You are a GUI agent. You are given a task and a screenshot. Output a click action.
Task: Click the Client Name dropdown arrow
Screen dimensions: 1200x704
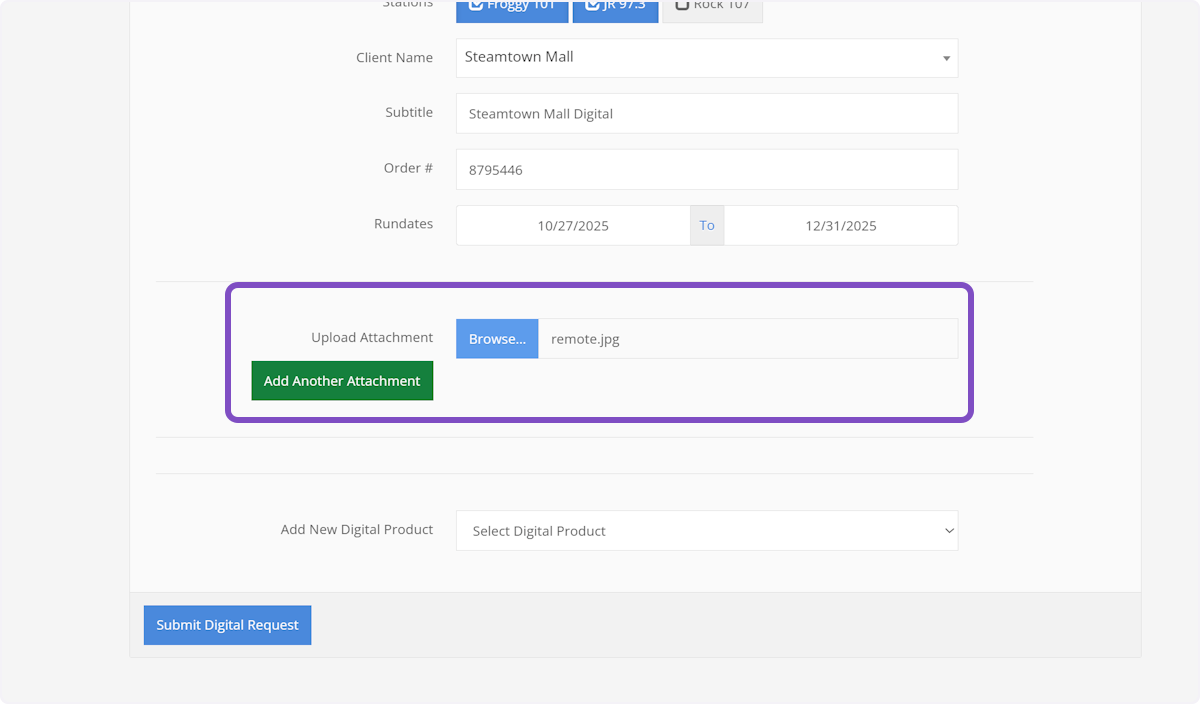(946, 58)
